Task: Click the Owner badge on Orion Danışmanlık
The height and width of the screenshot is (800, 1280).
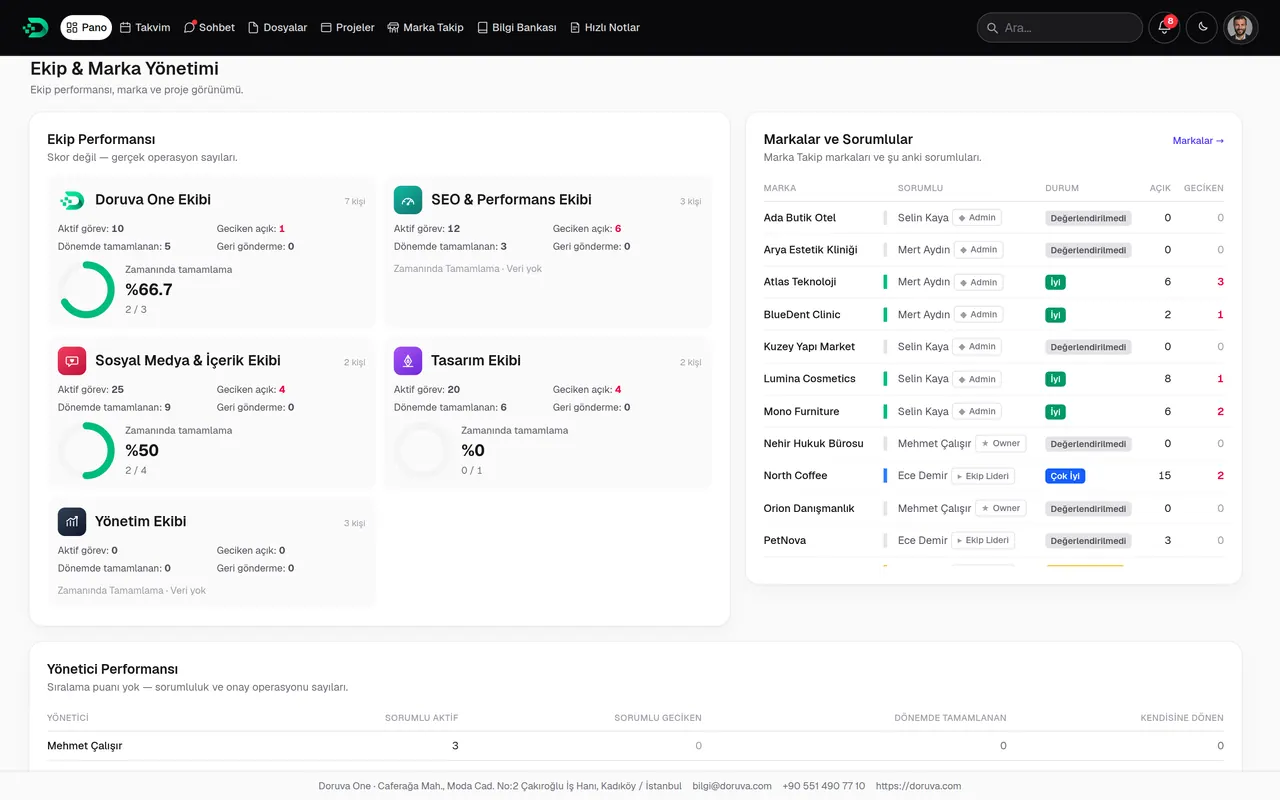Action: 1000,509
